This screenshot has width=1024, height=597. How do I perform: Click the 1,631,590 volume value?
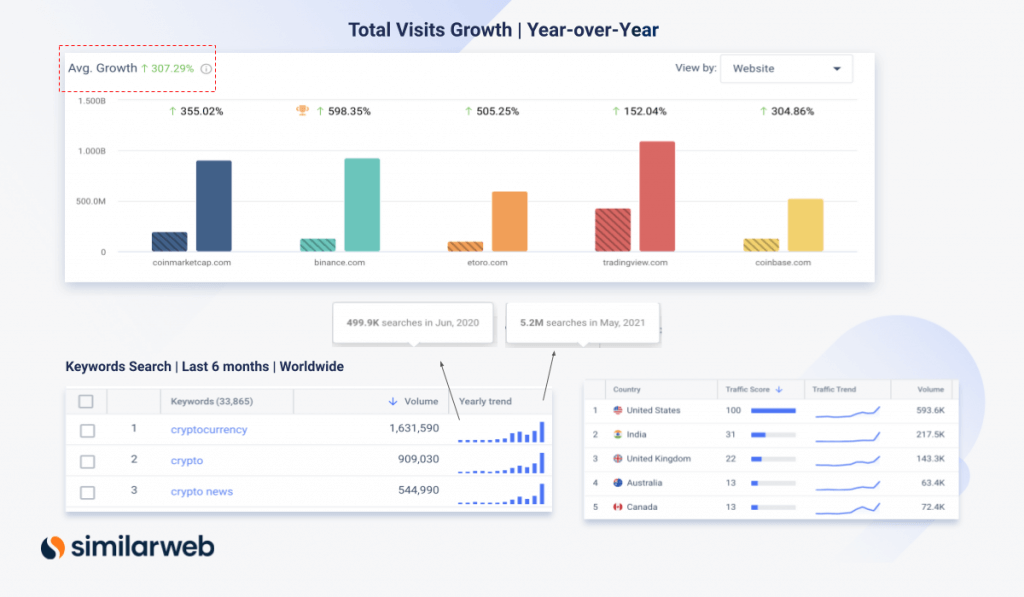click(x=414, y=428)
